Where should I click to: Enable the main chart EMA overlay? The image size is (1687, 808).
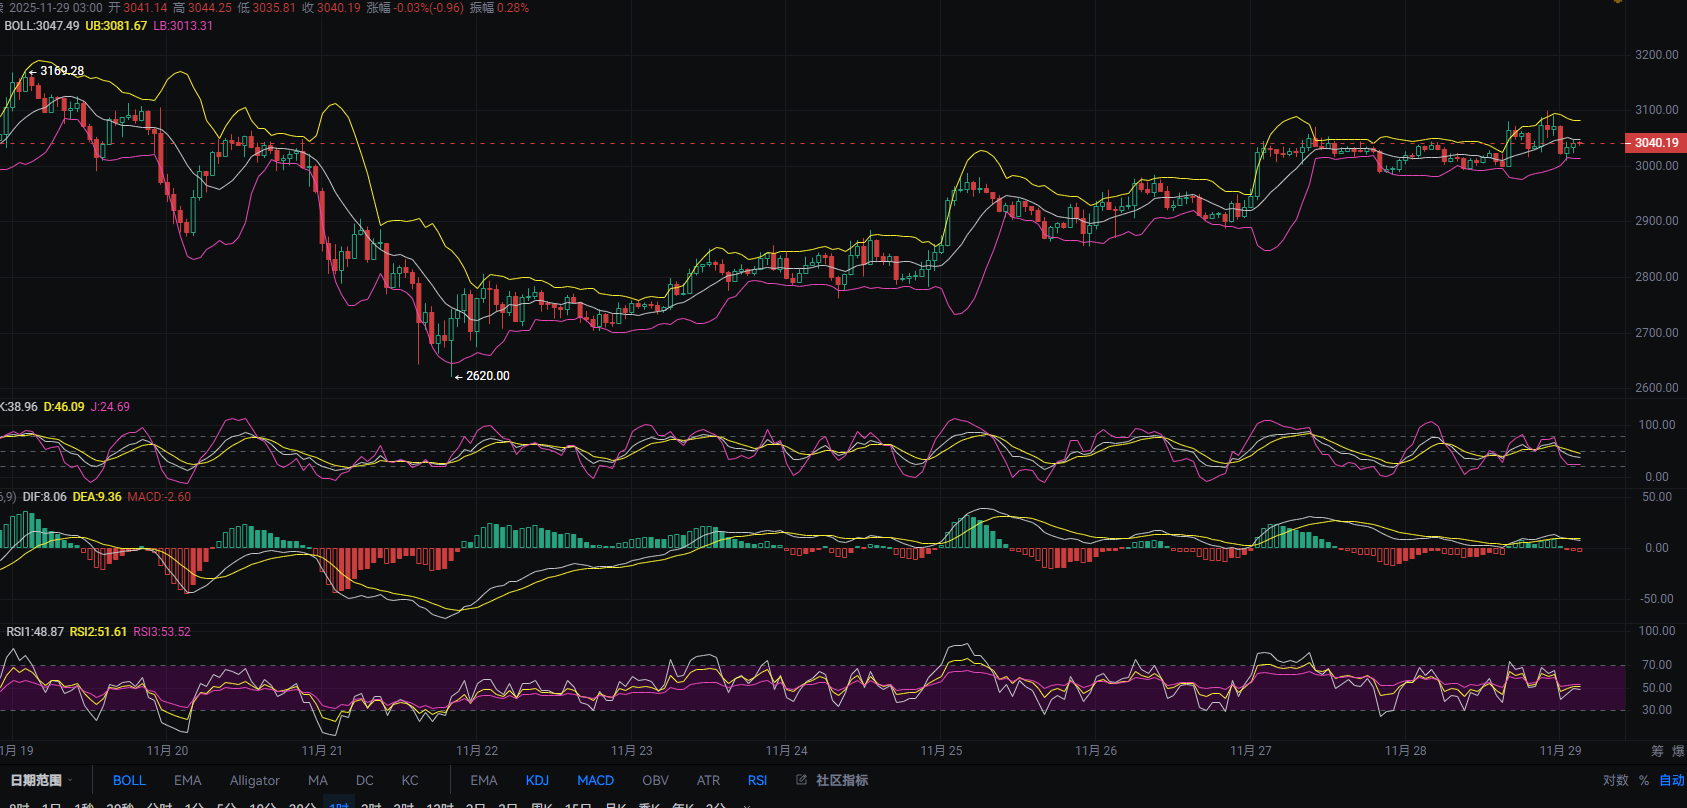187,780
